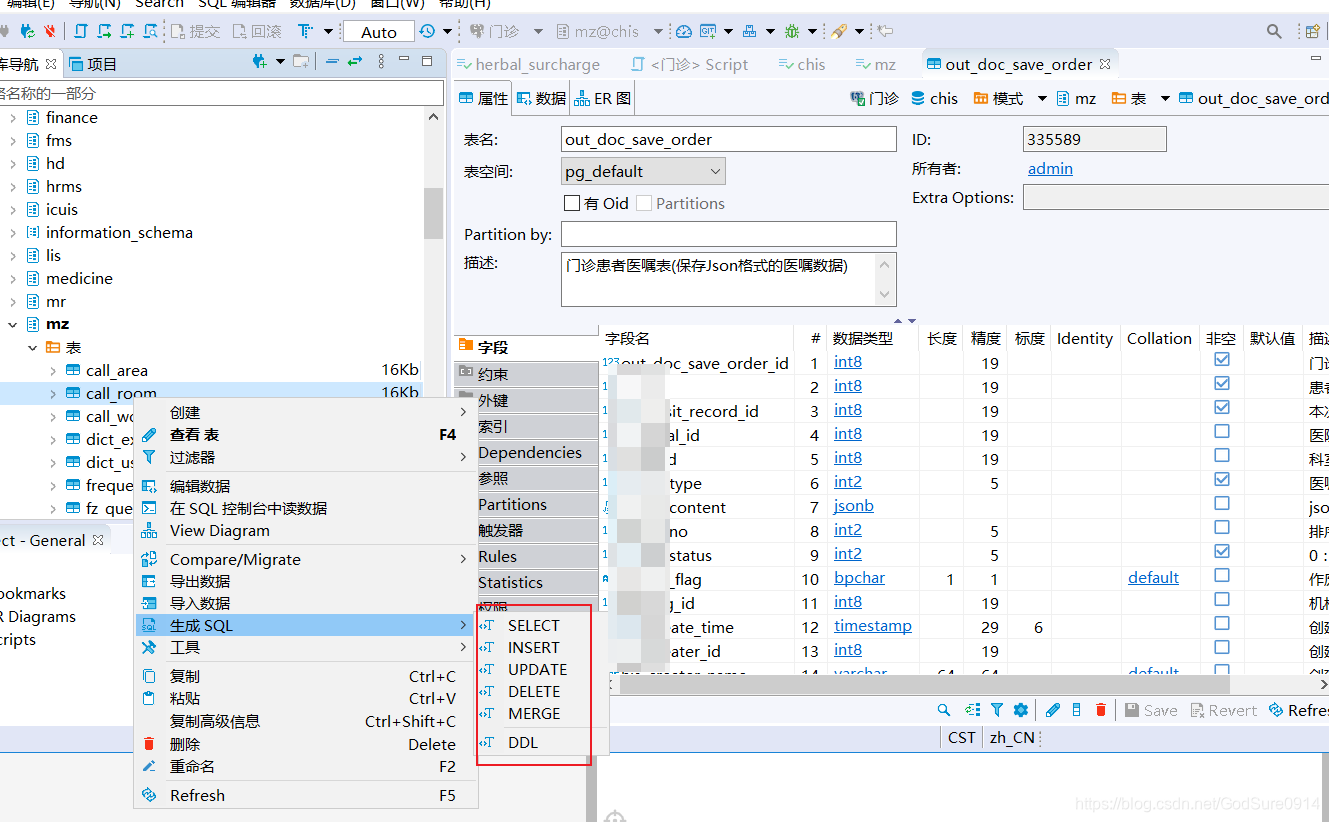This screenshot has height=822, width=1329.
Task: Toggle 非空 checkbox in row 6
Action: tap(1221, 480)
